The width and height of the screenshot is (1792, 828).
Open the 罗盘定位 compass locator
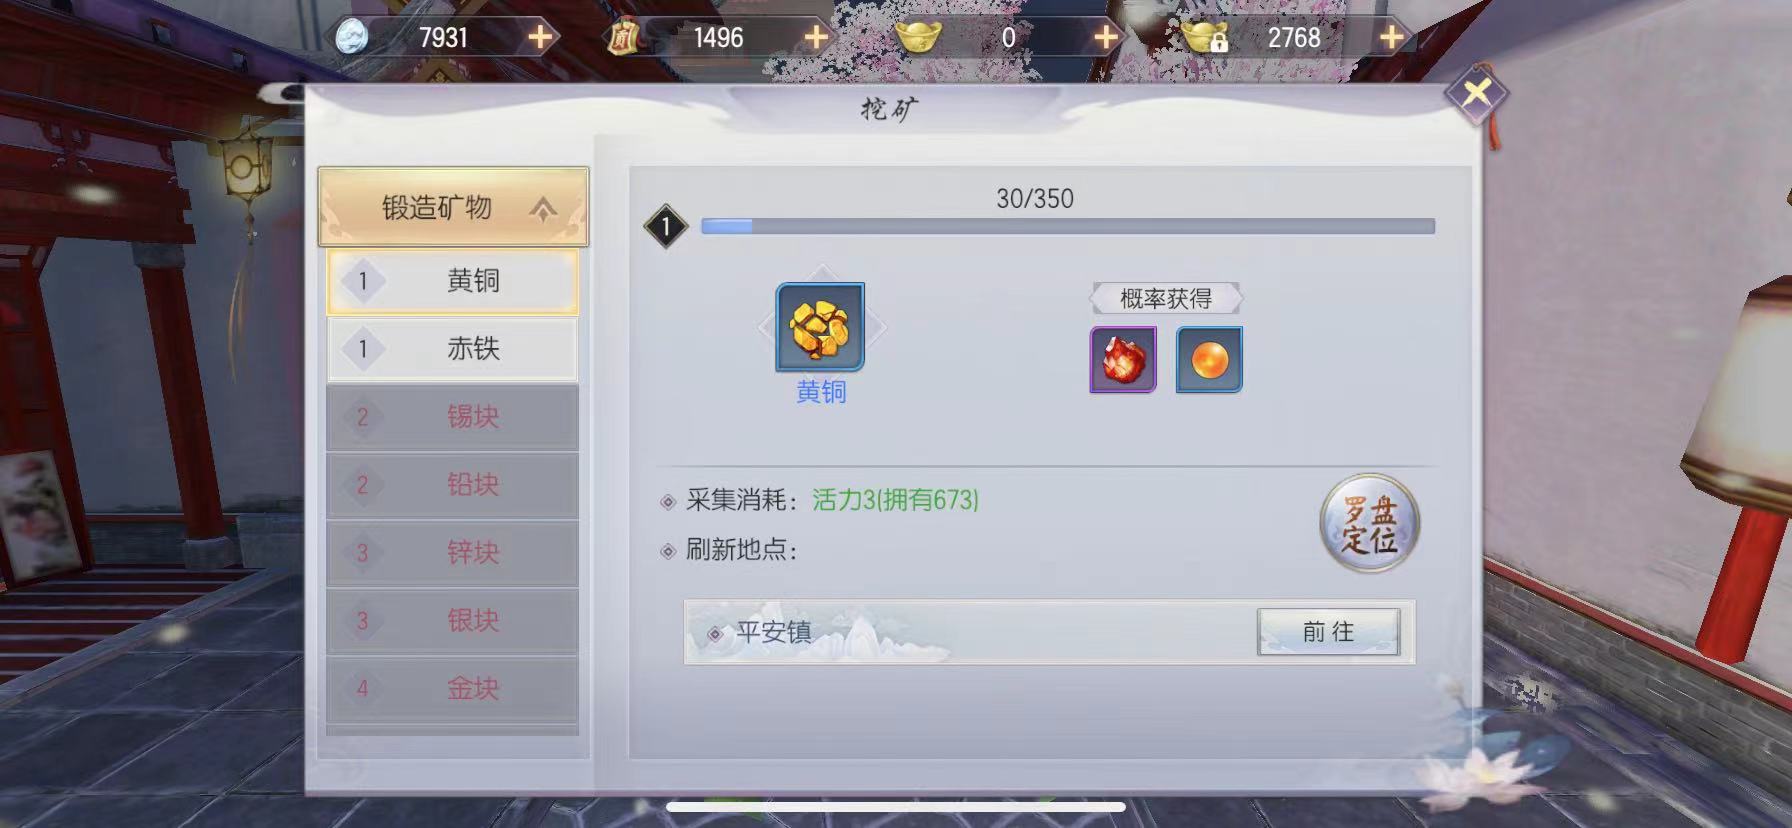coord(1370,523)
